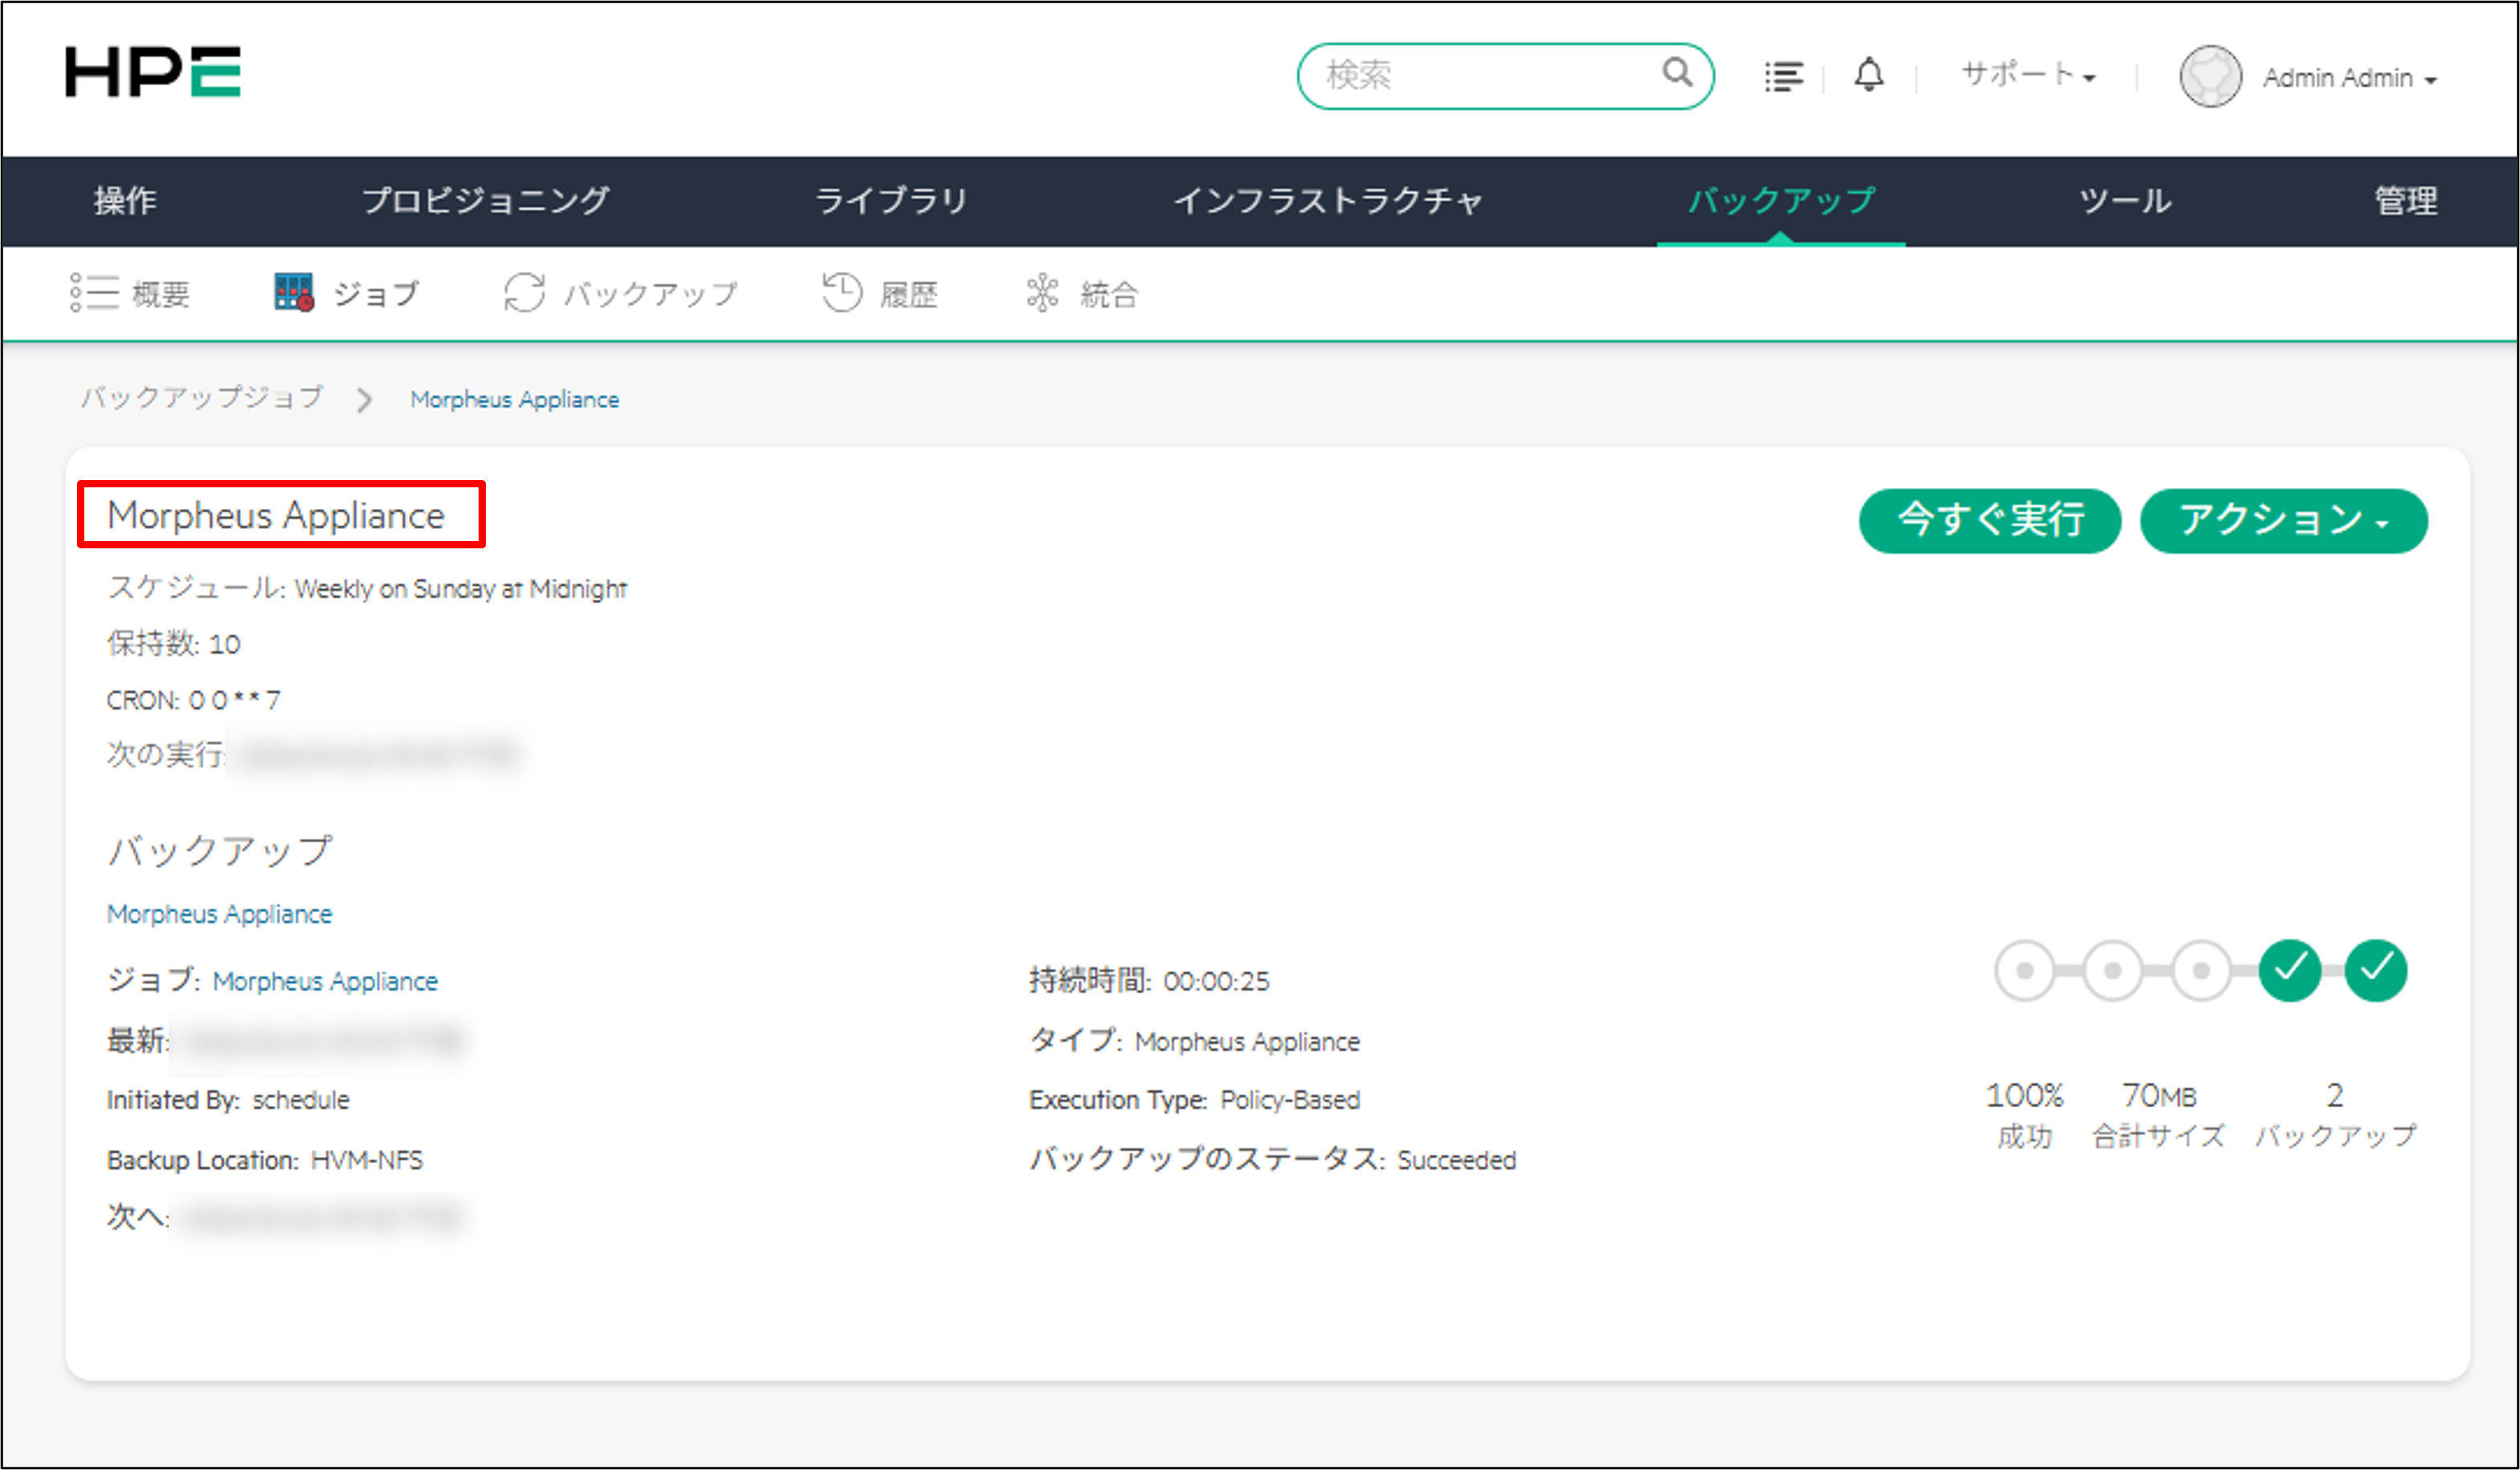This screenshot has height=1470, width=2520.
Task: Open the 操作 main menu
Action: pos(125,201)
